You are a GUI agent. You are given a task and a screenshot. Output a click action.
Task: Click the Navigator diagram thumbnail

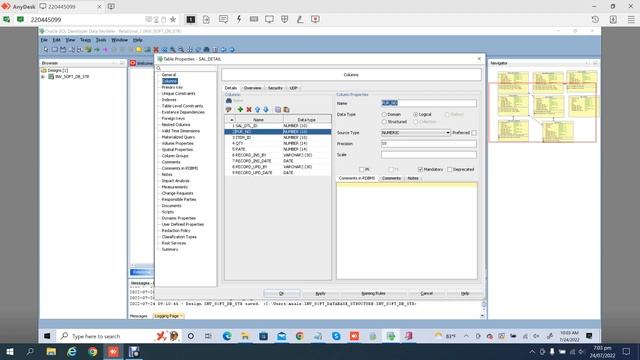coord(544,106)
